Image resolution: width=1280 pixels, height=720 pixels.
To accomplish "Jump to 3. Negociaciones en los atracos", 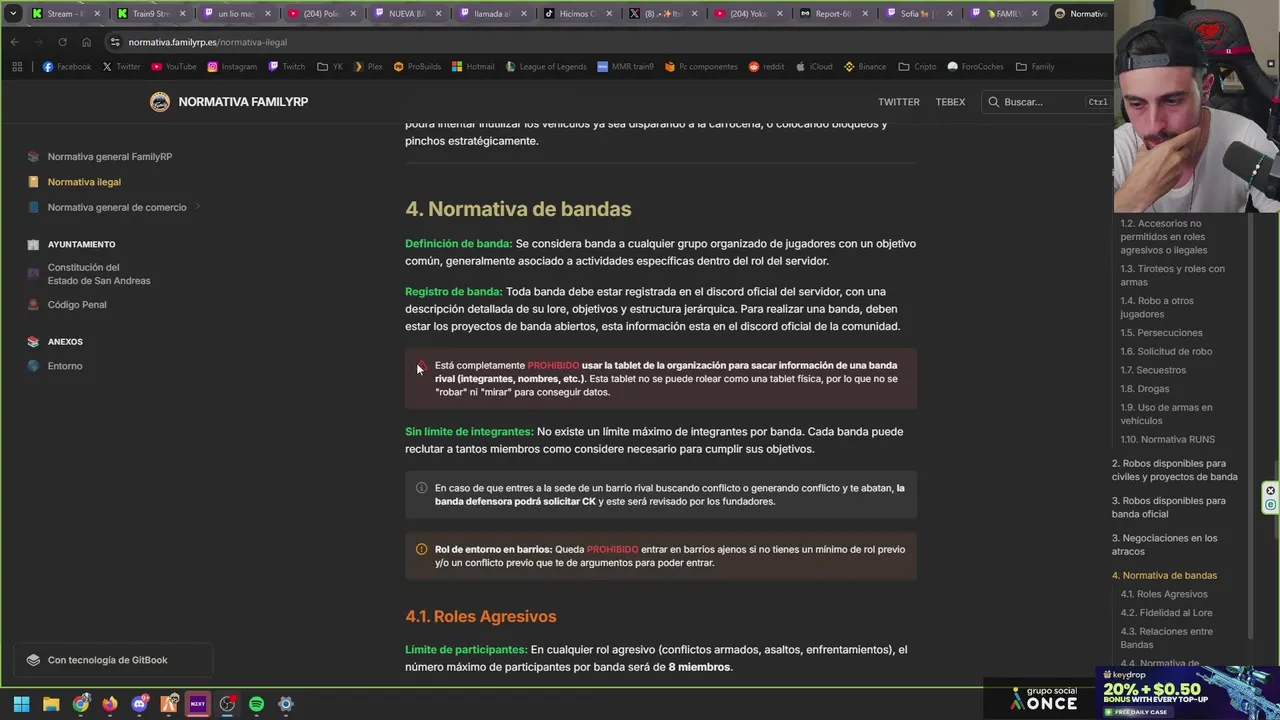I will pos(1164,544).
